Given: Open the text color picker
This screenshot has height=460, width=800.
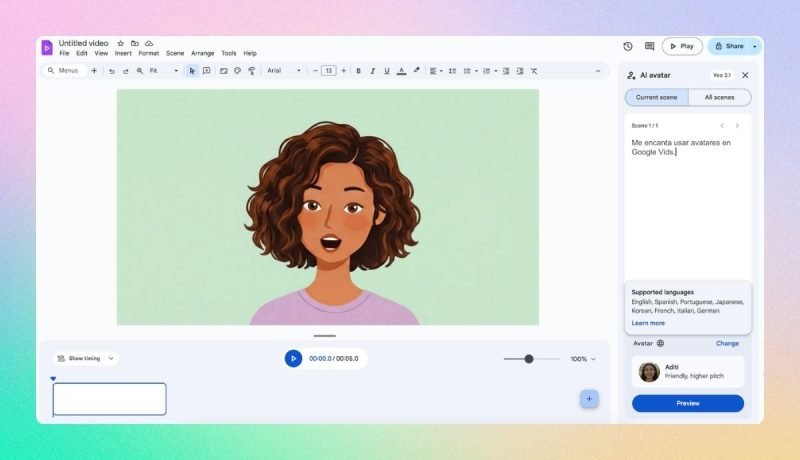Looking at the screenshot, I should [402, 71].
